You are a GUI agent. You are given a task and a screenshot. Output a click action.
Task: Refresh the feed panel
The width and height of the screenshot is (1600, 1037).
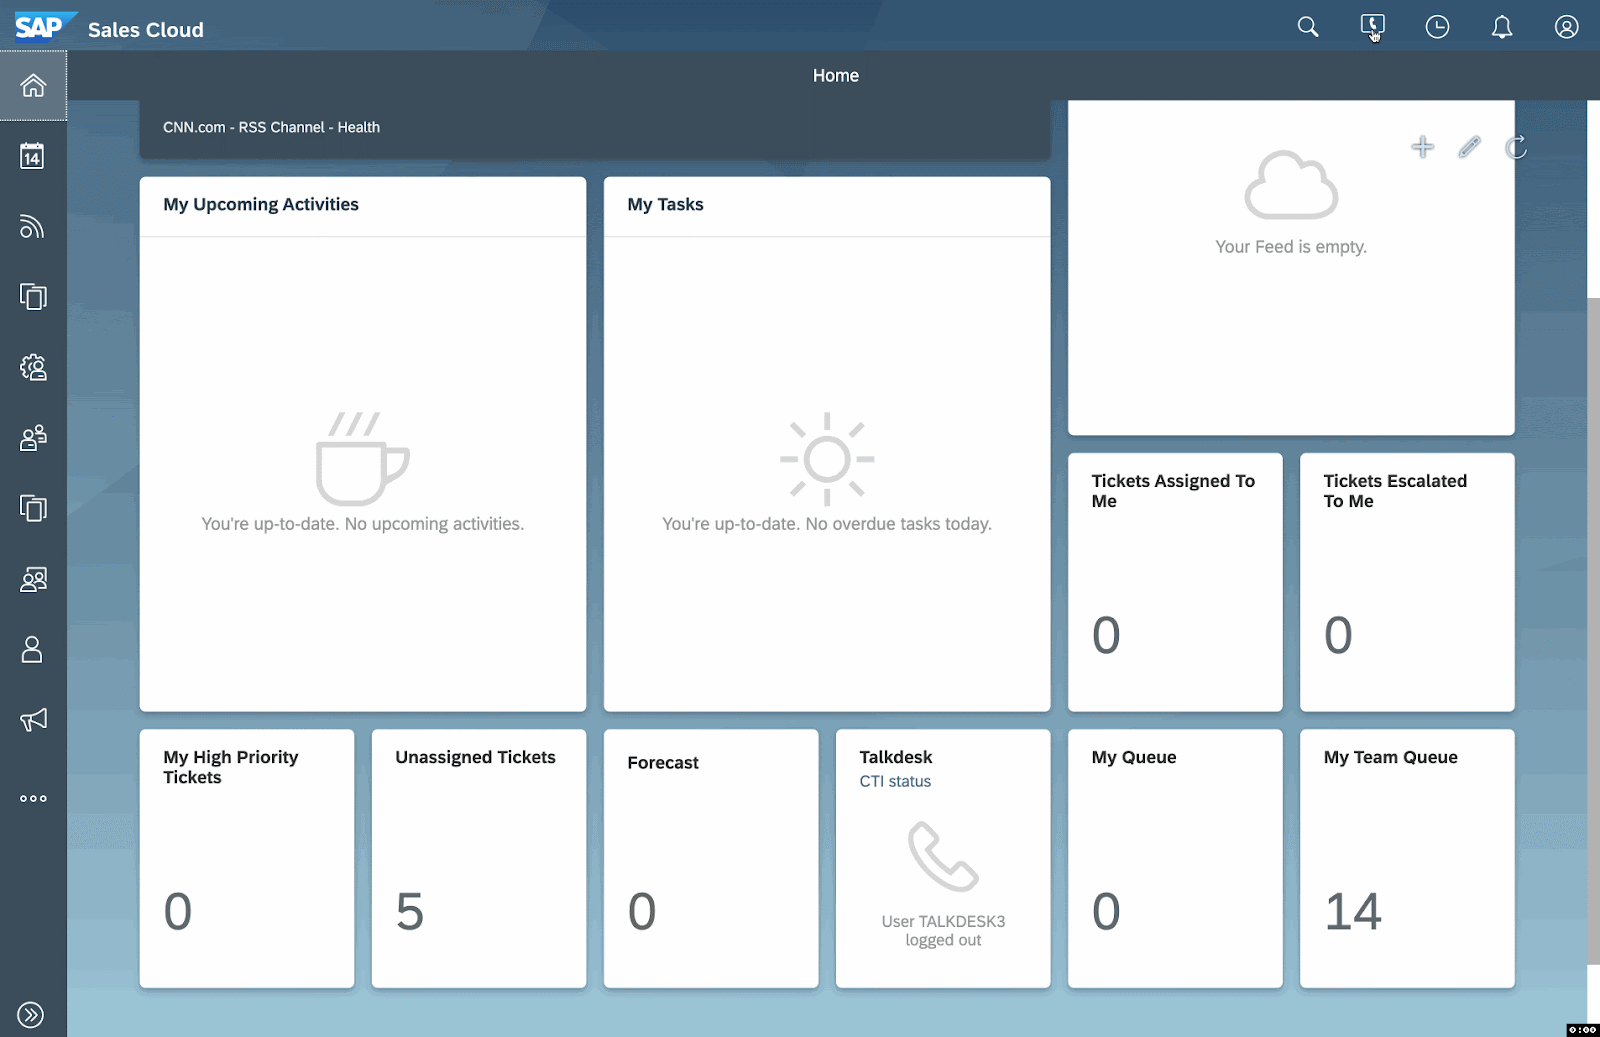[x=1516, y=147]
